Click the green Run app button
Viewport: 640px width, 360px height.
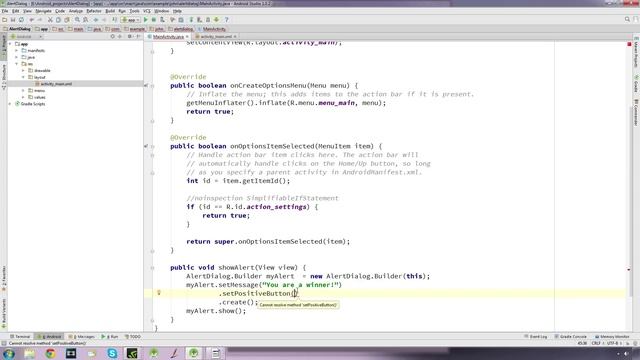coord(146,20)
